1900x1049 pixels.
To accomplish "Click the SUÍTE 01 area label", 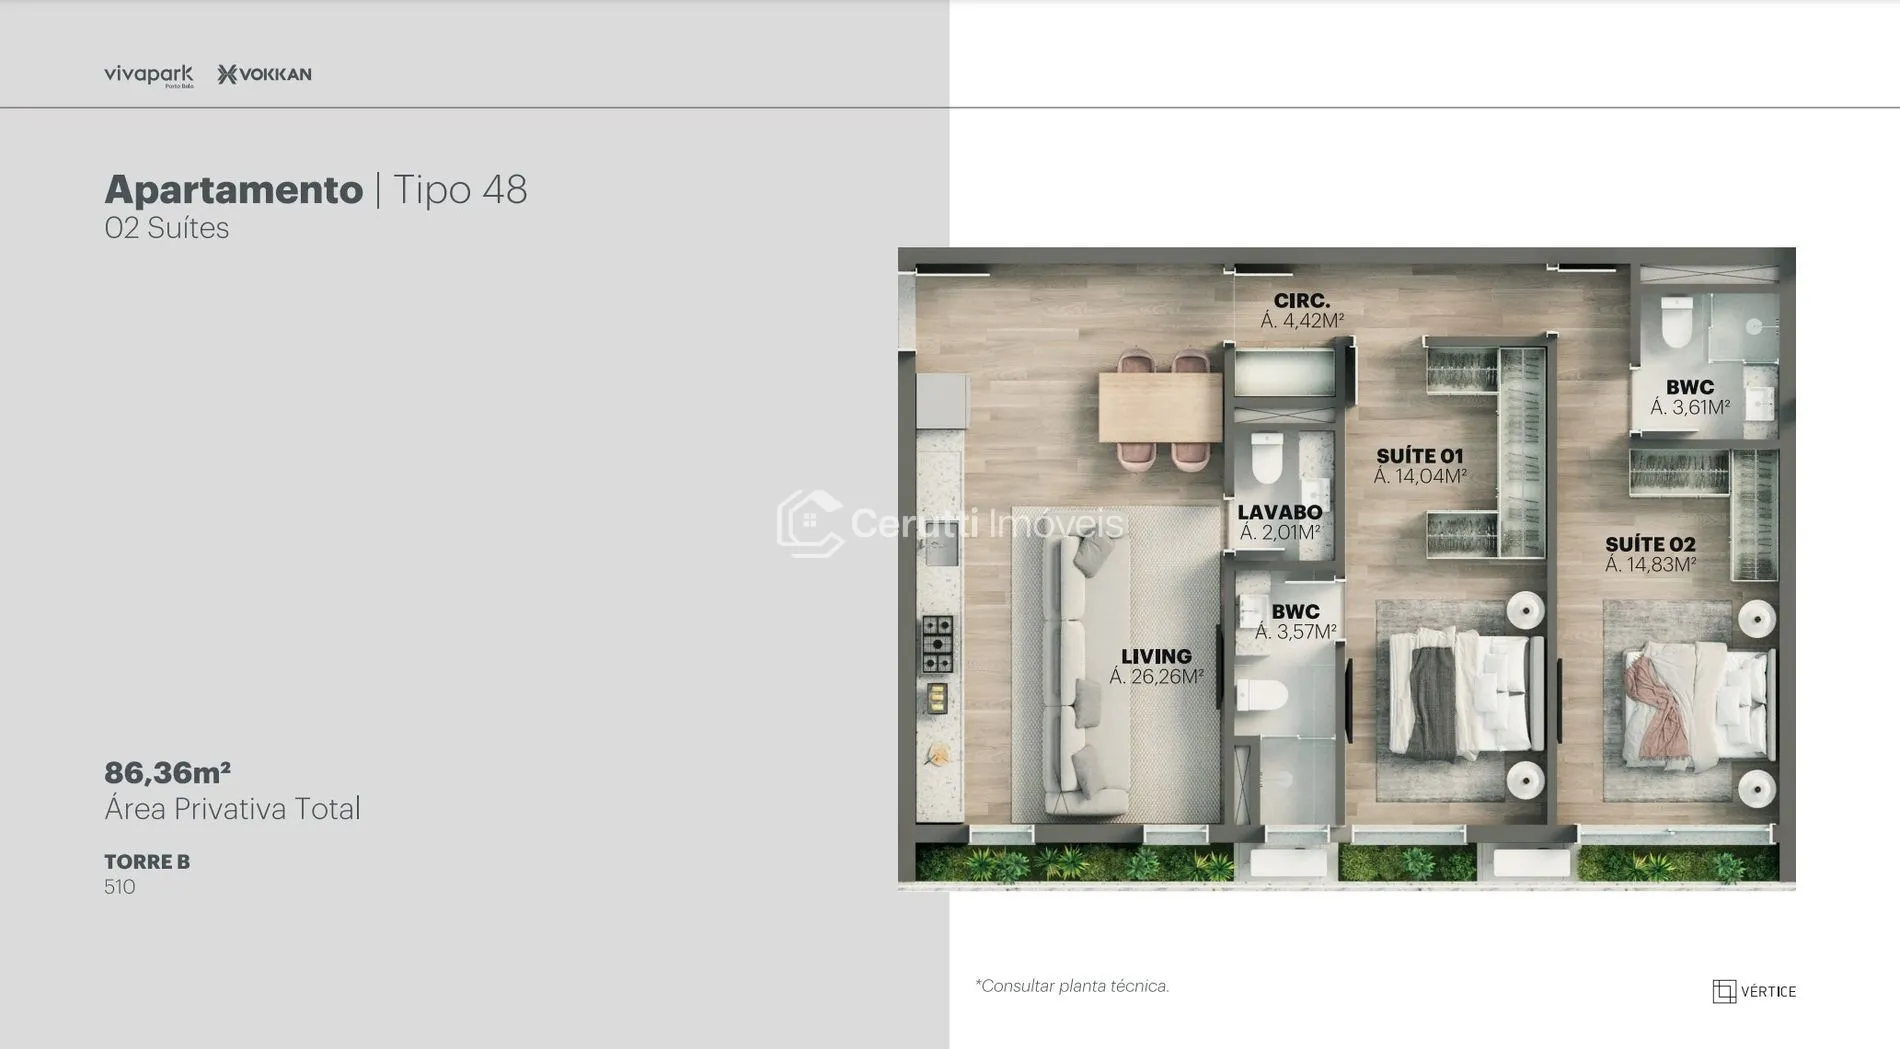I will click(x=1419, y=466).
